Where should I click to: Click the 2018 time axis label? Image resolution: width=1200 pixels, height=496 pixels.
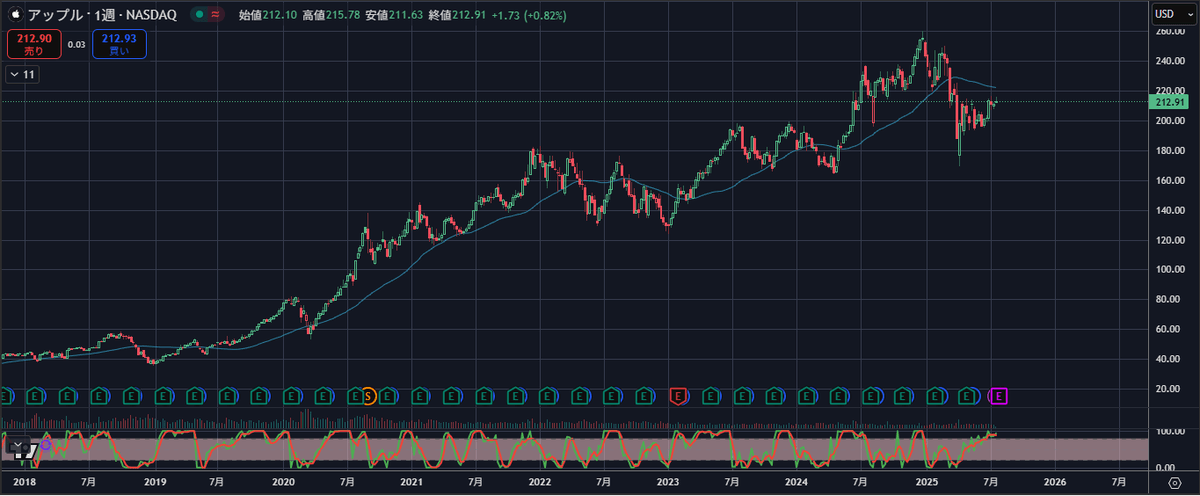[24, 482]
